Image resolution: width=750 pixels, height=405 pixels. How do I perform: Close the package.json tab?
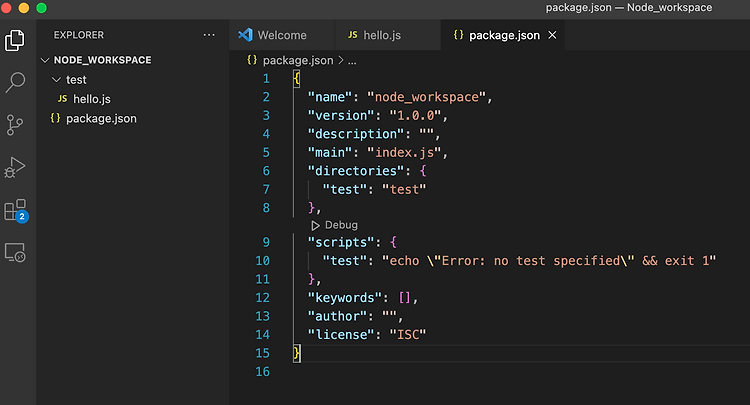[552, 35]
